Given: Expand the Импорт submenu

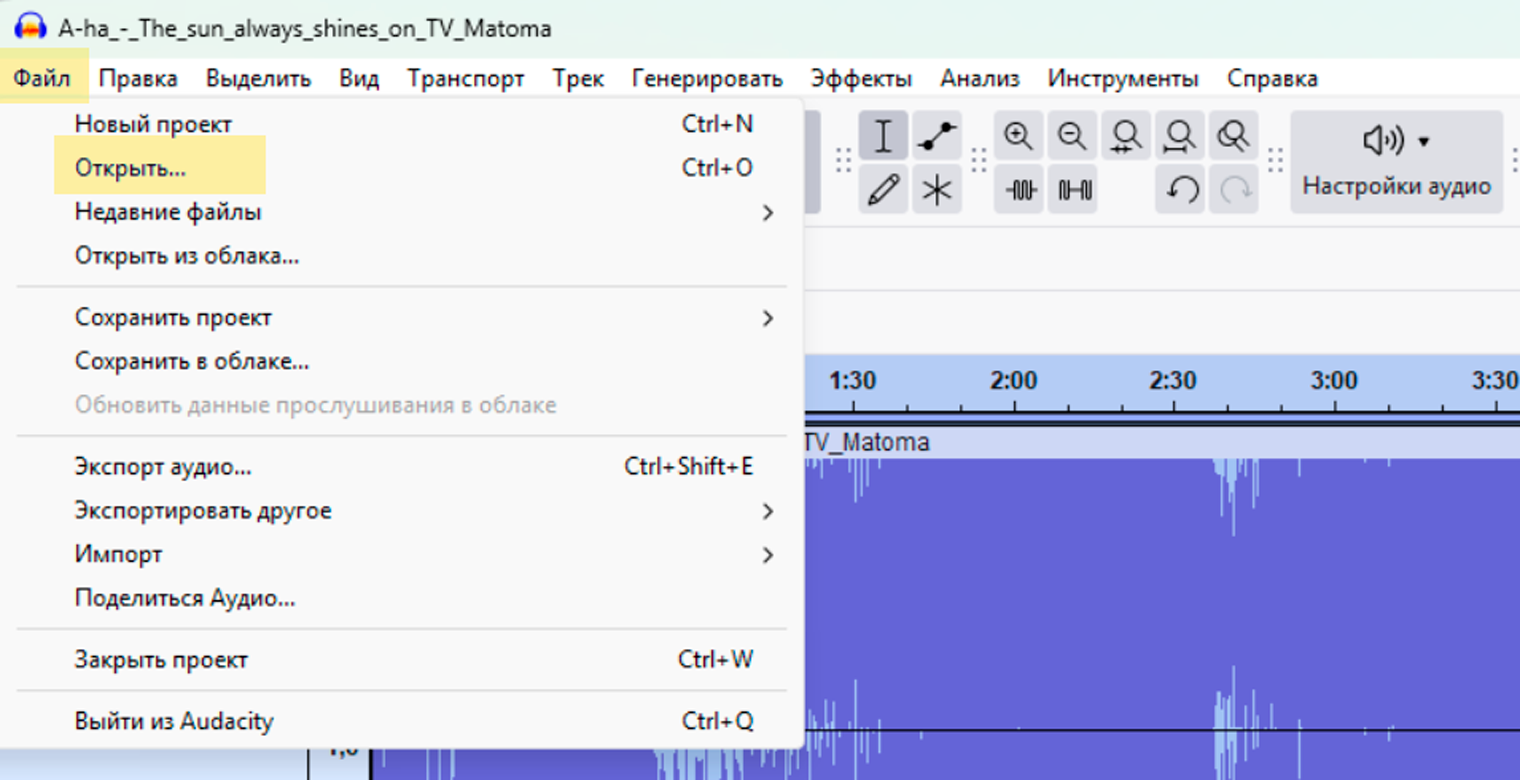Looking at the screenshot, I should tap(401, 555).
